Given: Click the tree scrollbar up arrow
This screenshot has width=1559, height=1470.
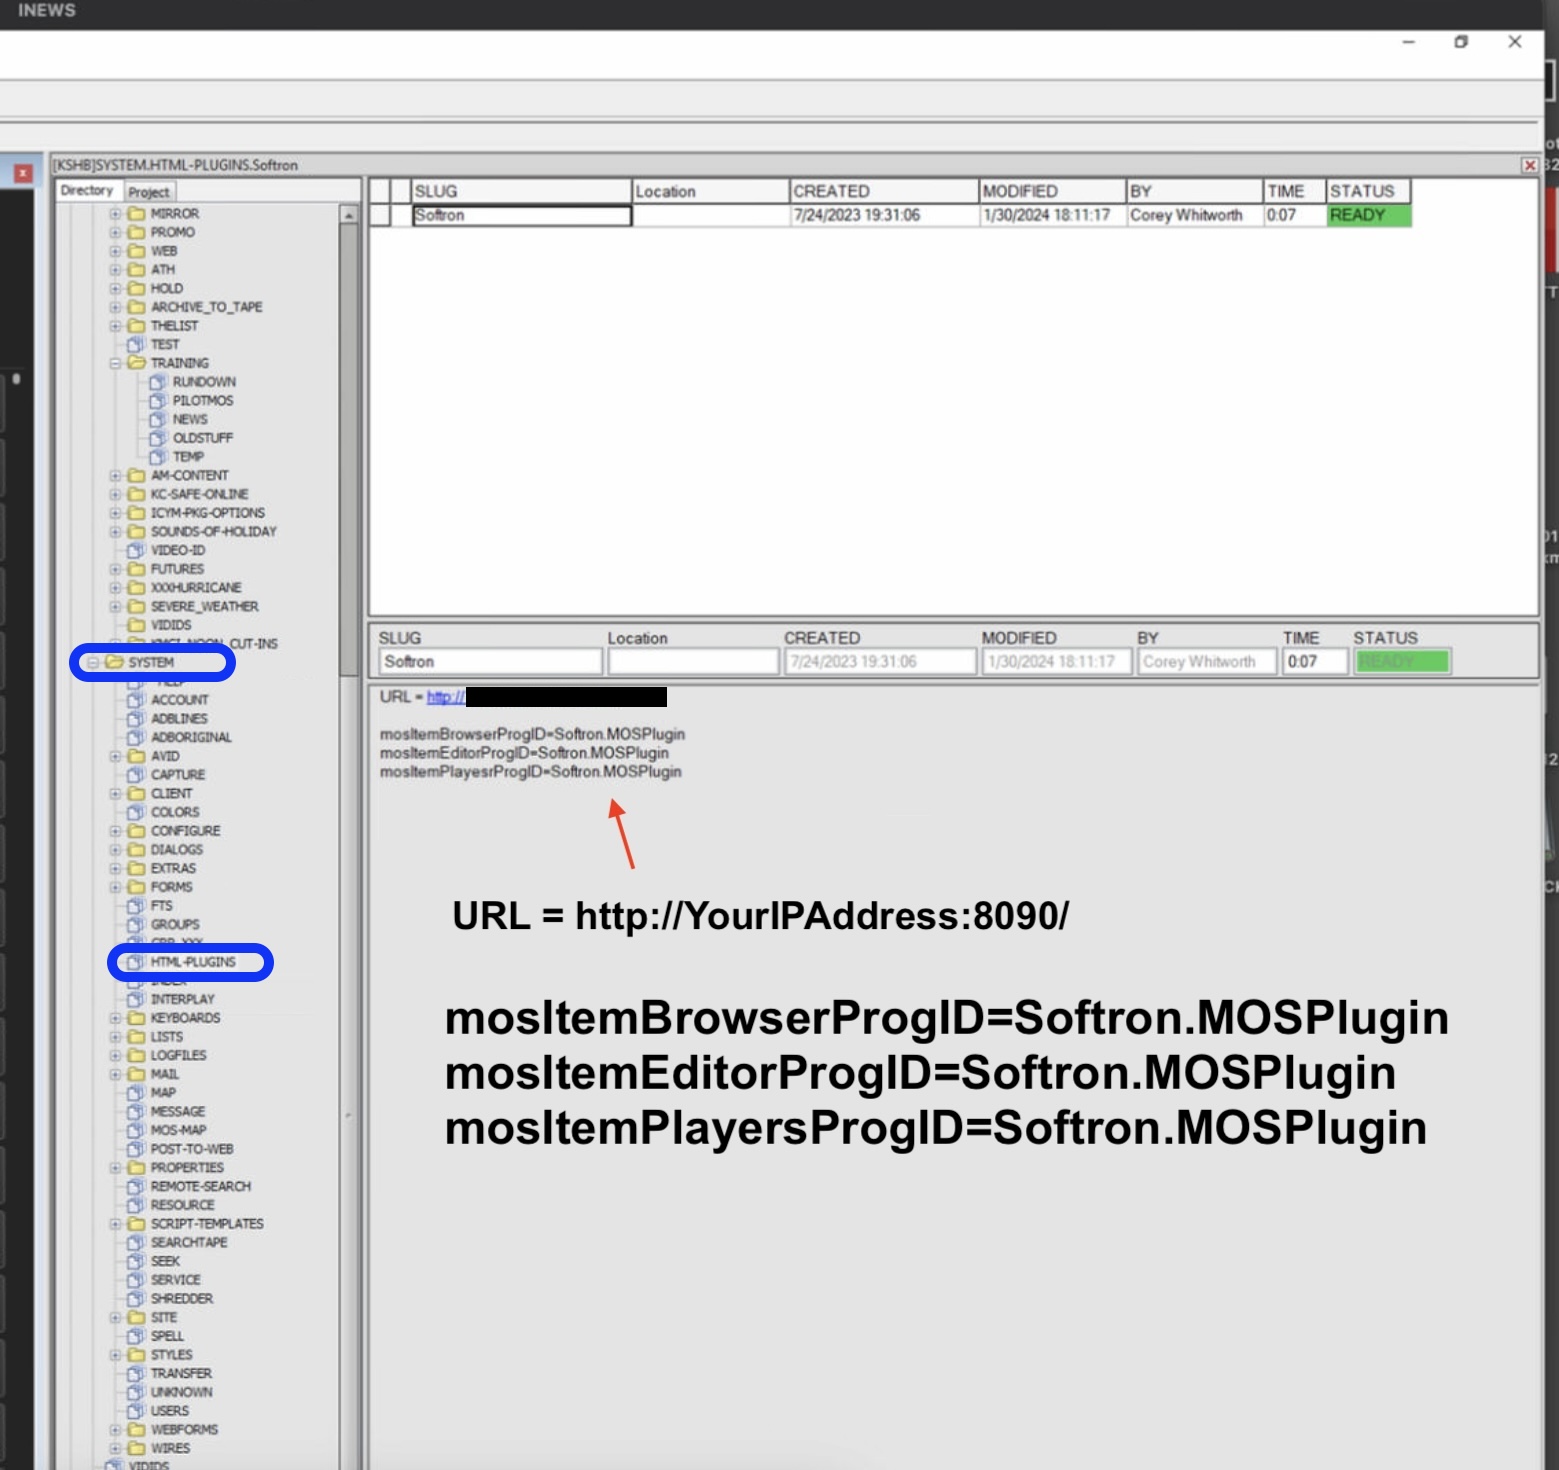Looking at the screenshot, I should tap(348, 215).
